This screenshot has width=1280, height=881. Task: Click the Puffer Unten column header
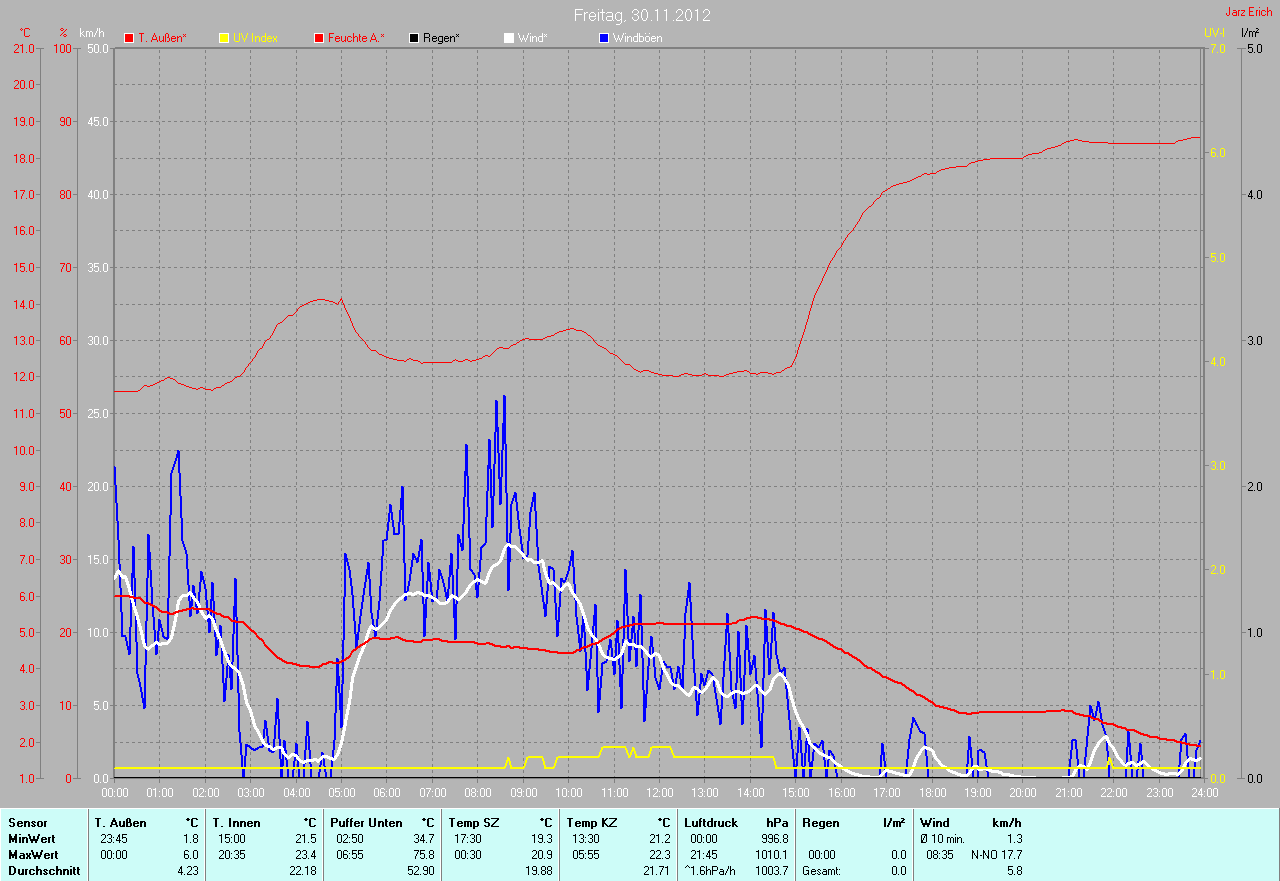pos(366,823)
